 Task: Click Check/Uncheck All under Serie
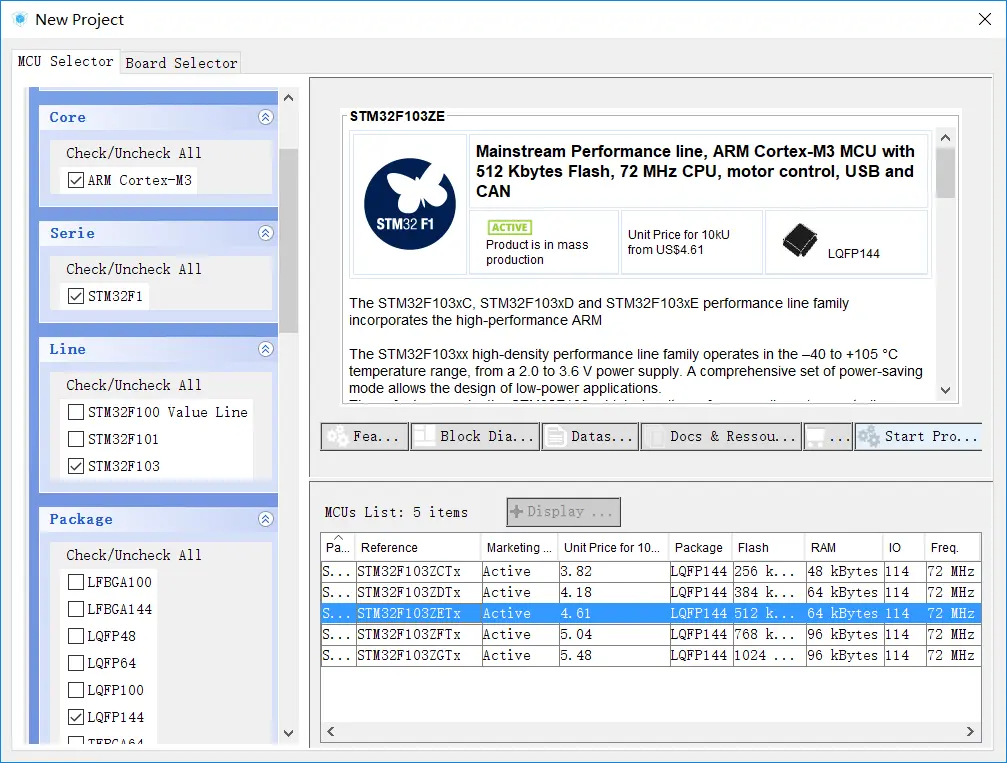point(134,269)
